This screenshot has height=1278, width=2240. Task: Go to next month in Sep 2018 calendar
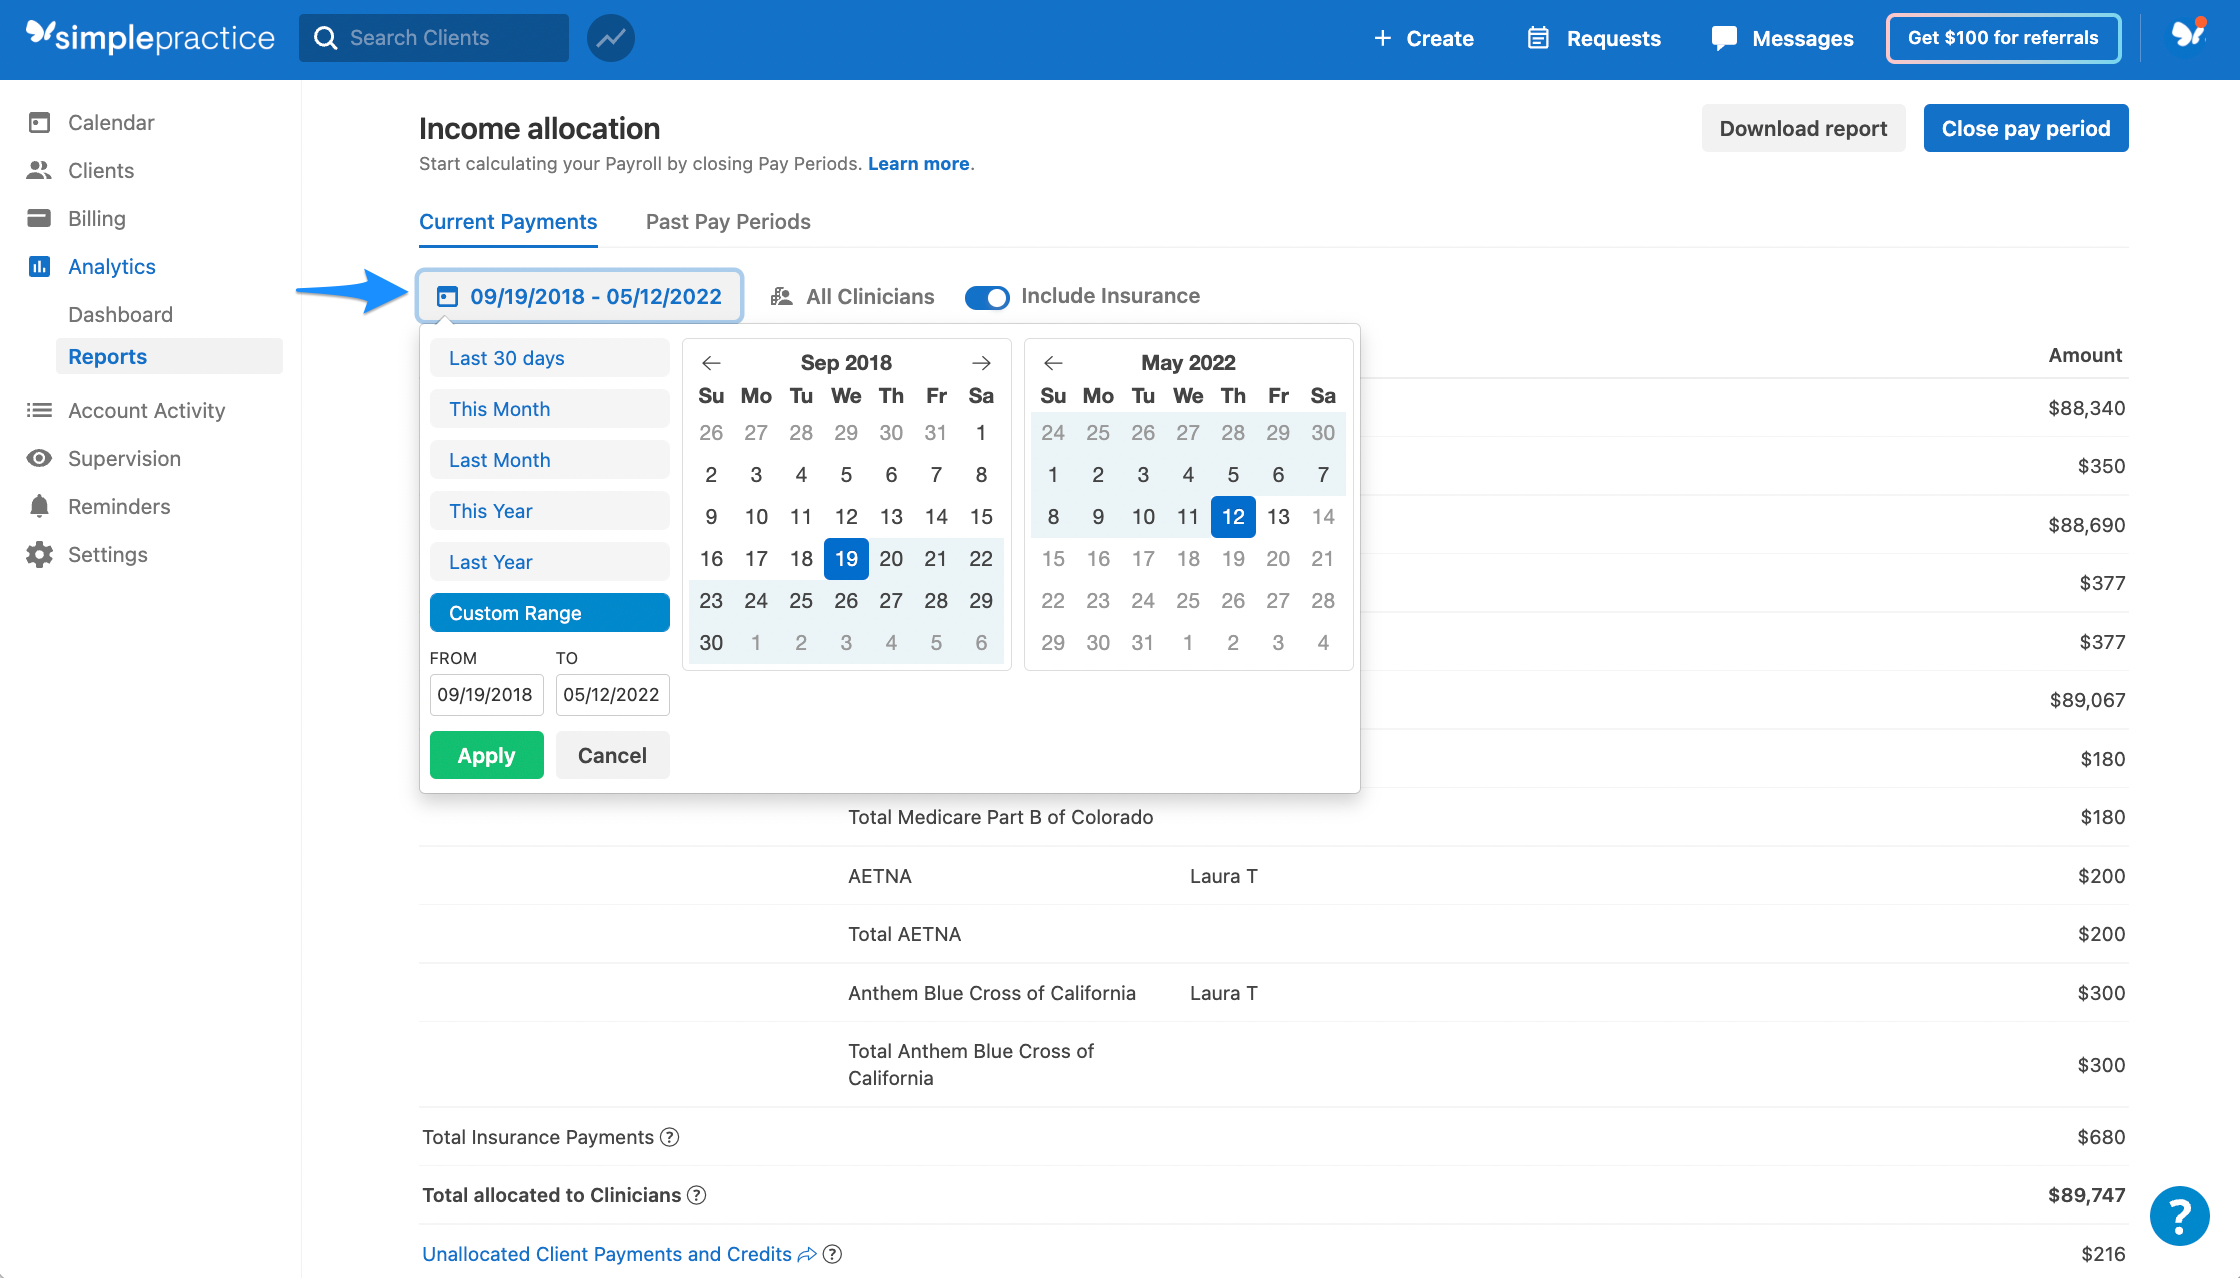click(981, 363)
